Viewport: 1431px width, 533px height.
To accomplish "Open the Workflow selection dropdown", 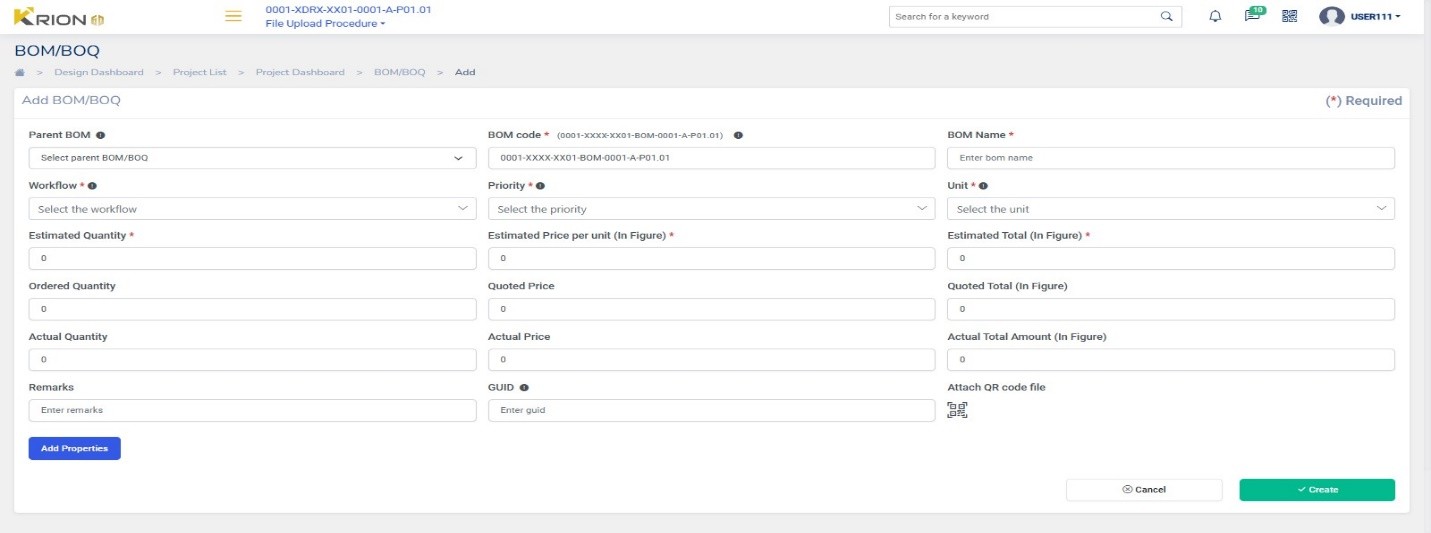I will [x=252, y=209].
